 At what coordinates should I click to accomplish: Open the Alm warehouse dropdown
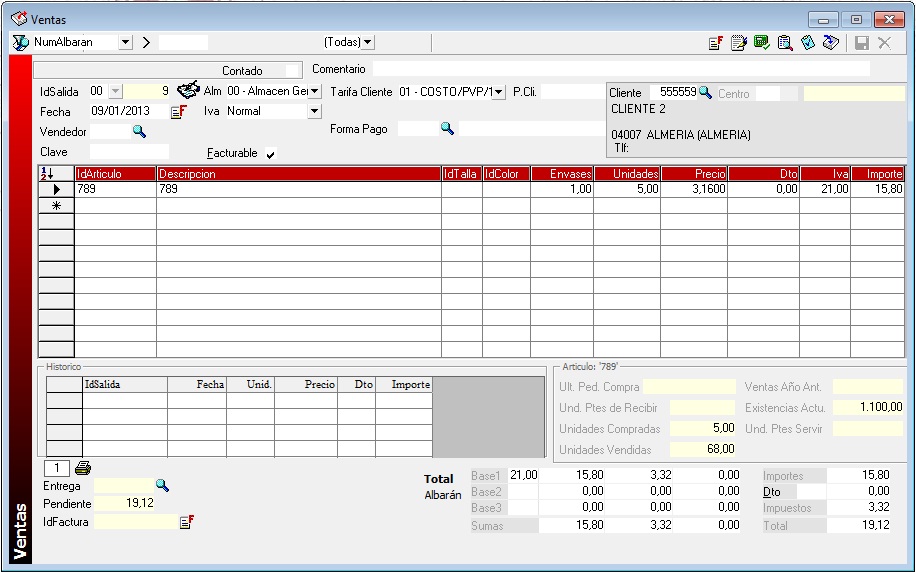(314, 91)
